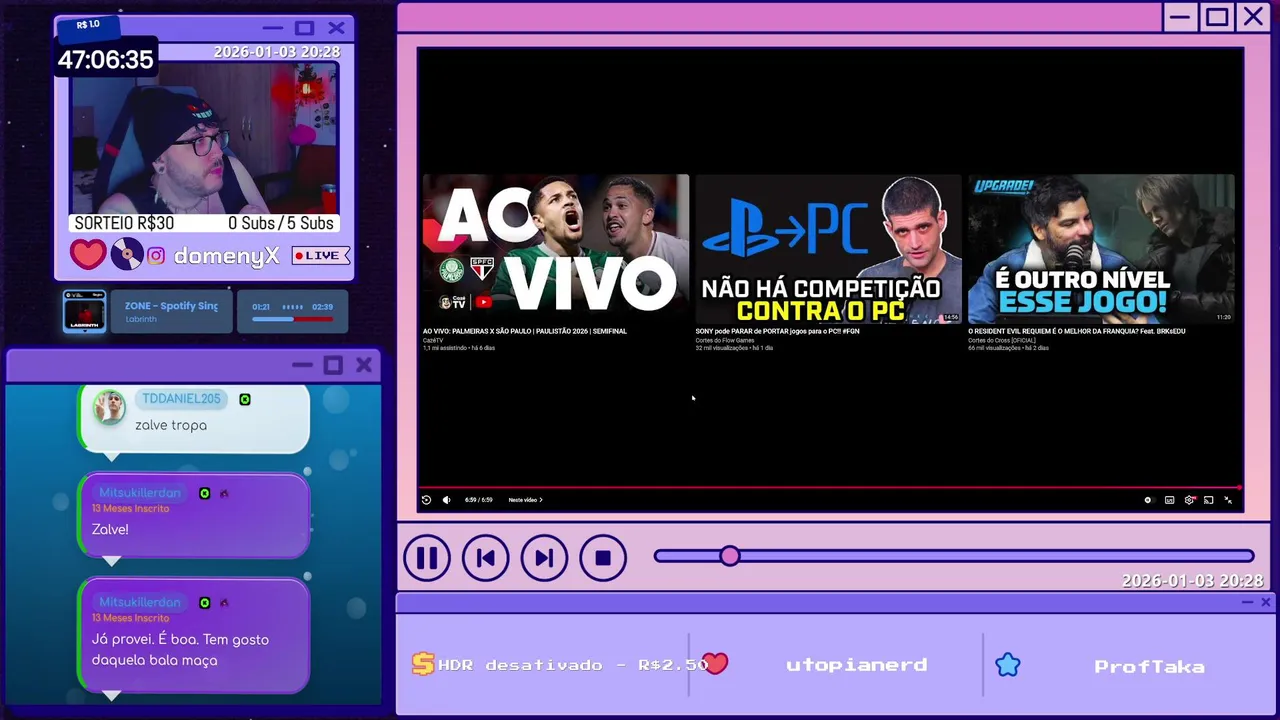Close the chat window with its X

(364, 366)
